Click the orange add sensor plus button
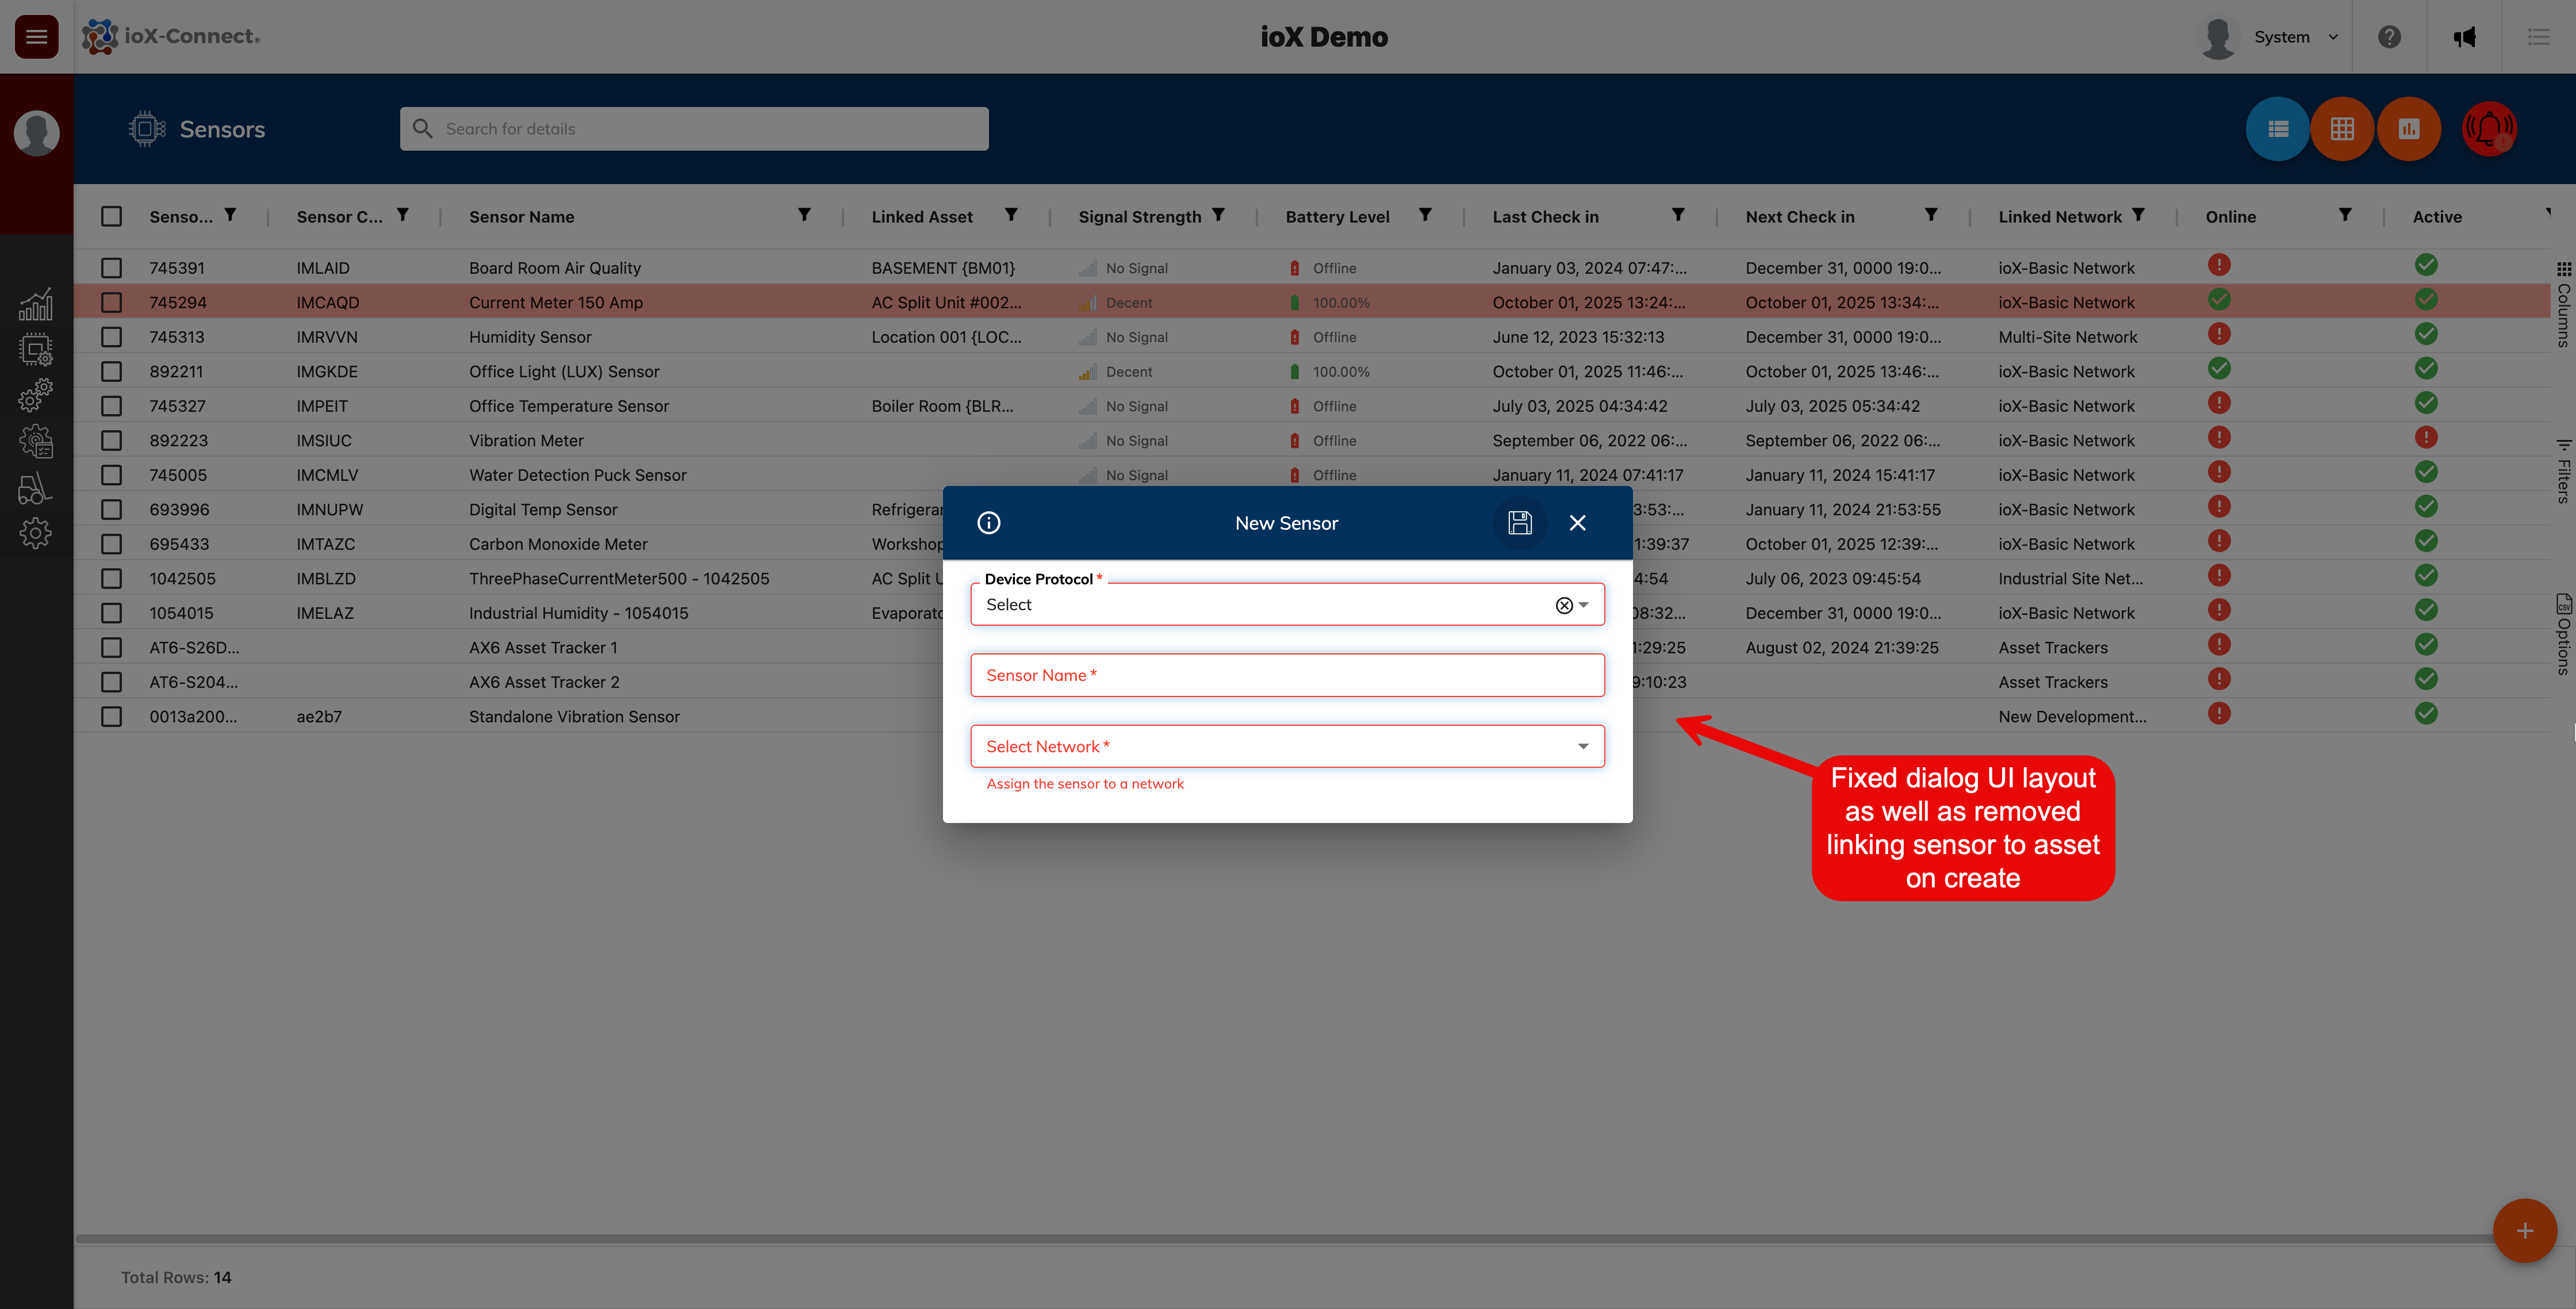 [x=2524, y=1231]
